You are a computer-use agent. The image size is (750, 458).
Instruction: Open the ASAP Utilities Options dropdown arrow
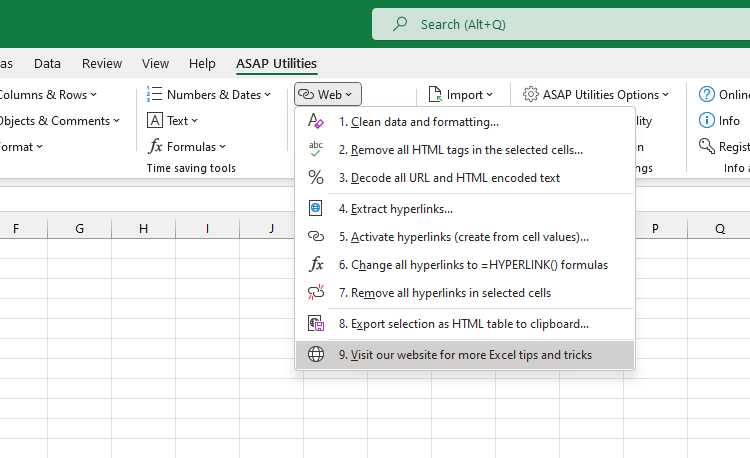pyautogui.click(x=665, y=95)
